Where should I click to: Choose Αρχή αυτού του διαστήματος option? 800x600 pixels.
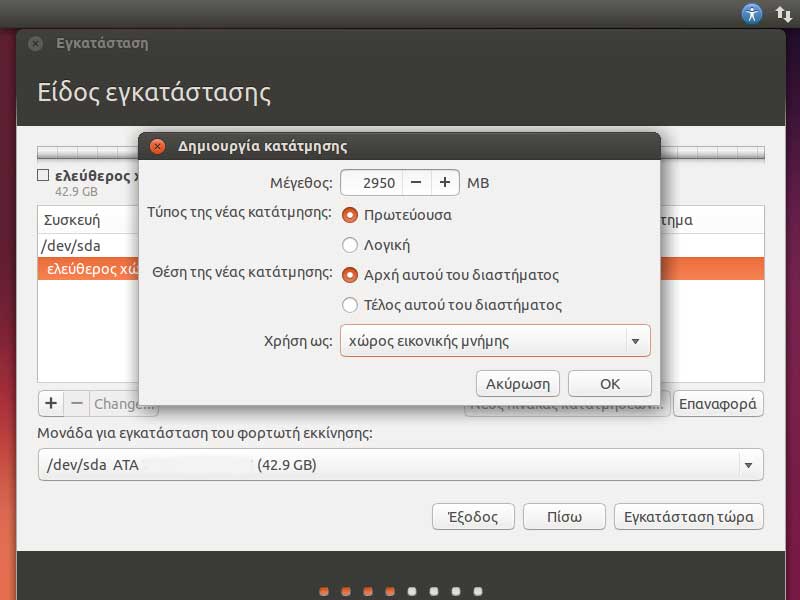[350, 275]
